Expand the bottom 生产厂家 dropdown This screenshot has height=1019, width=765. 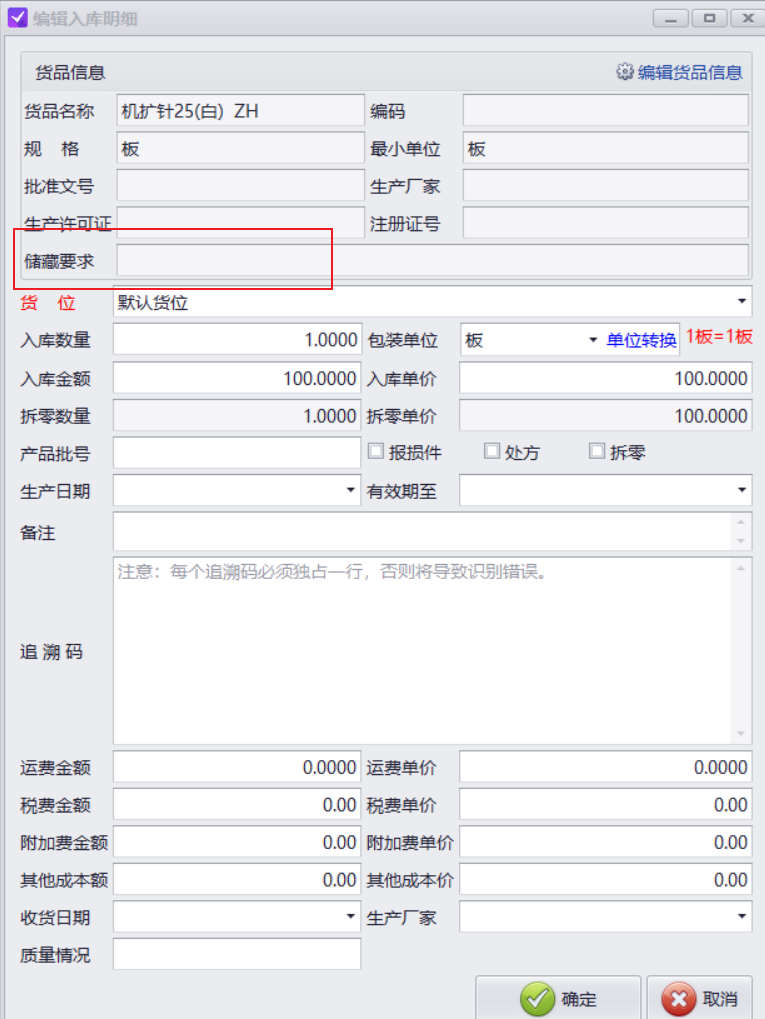point(742,916)
